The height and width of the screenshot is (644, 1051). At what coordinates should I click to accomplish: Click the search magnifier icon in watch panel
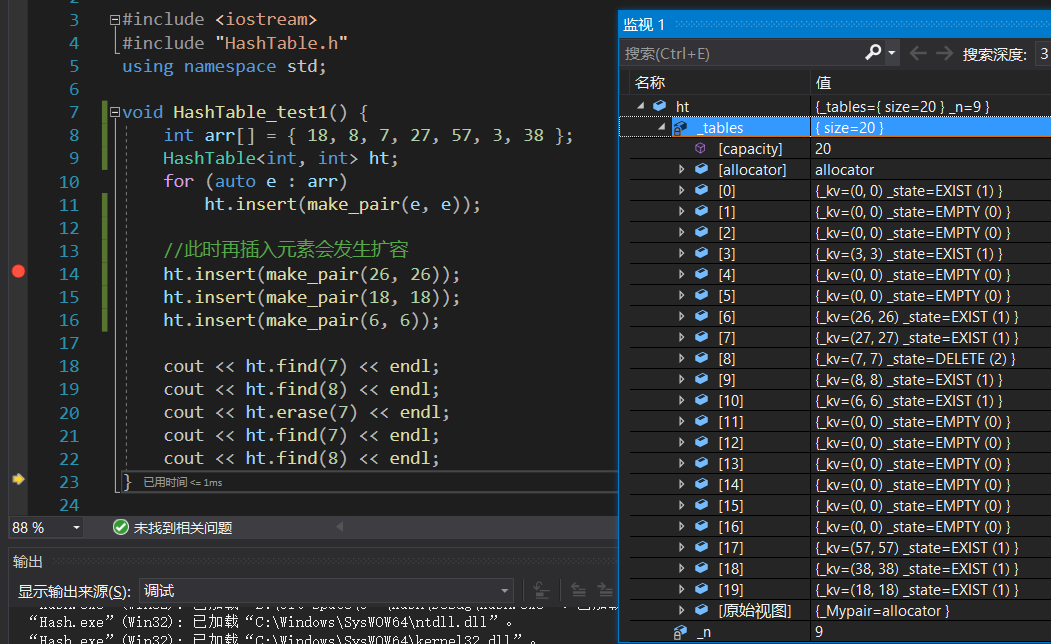click(873, 52)
